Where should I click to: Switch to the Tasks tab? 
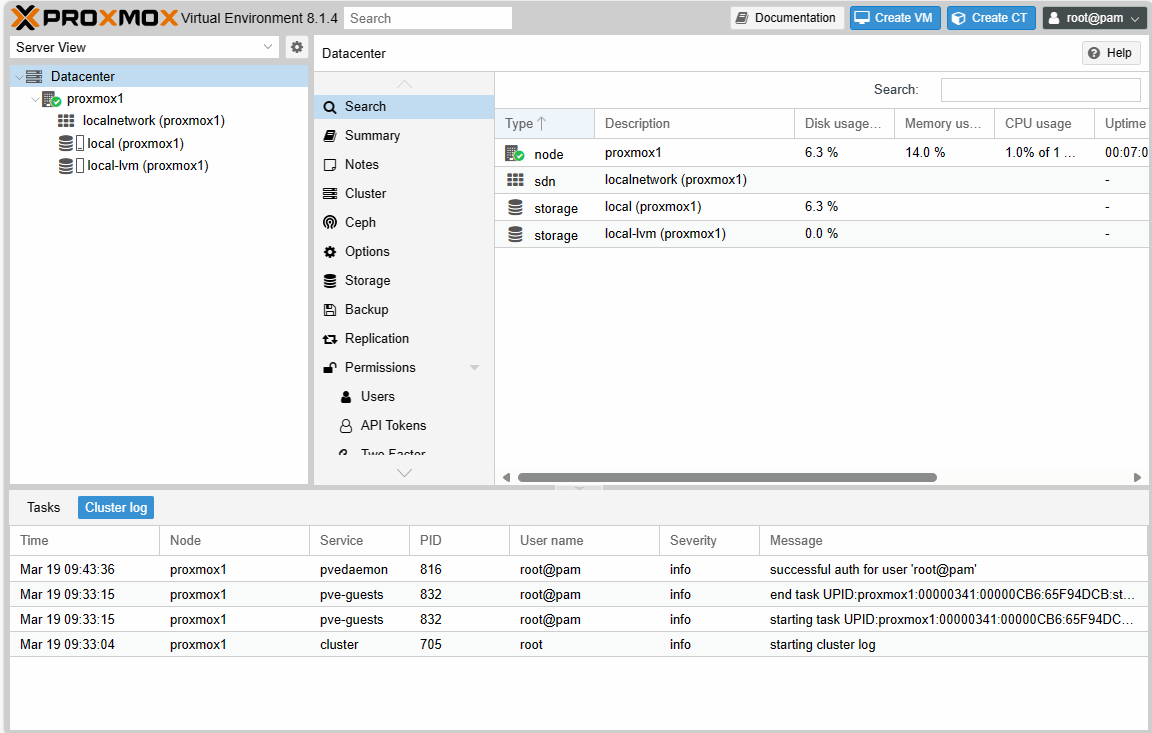tap(43, 507)
